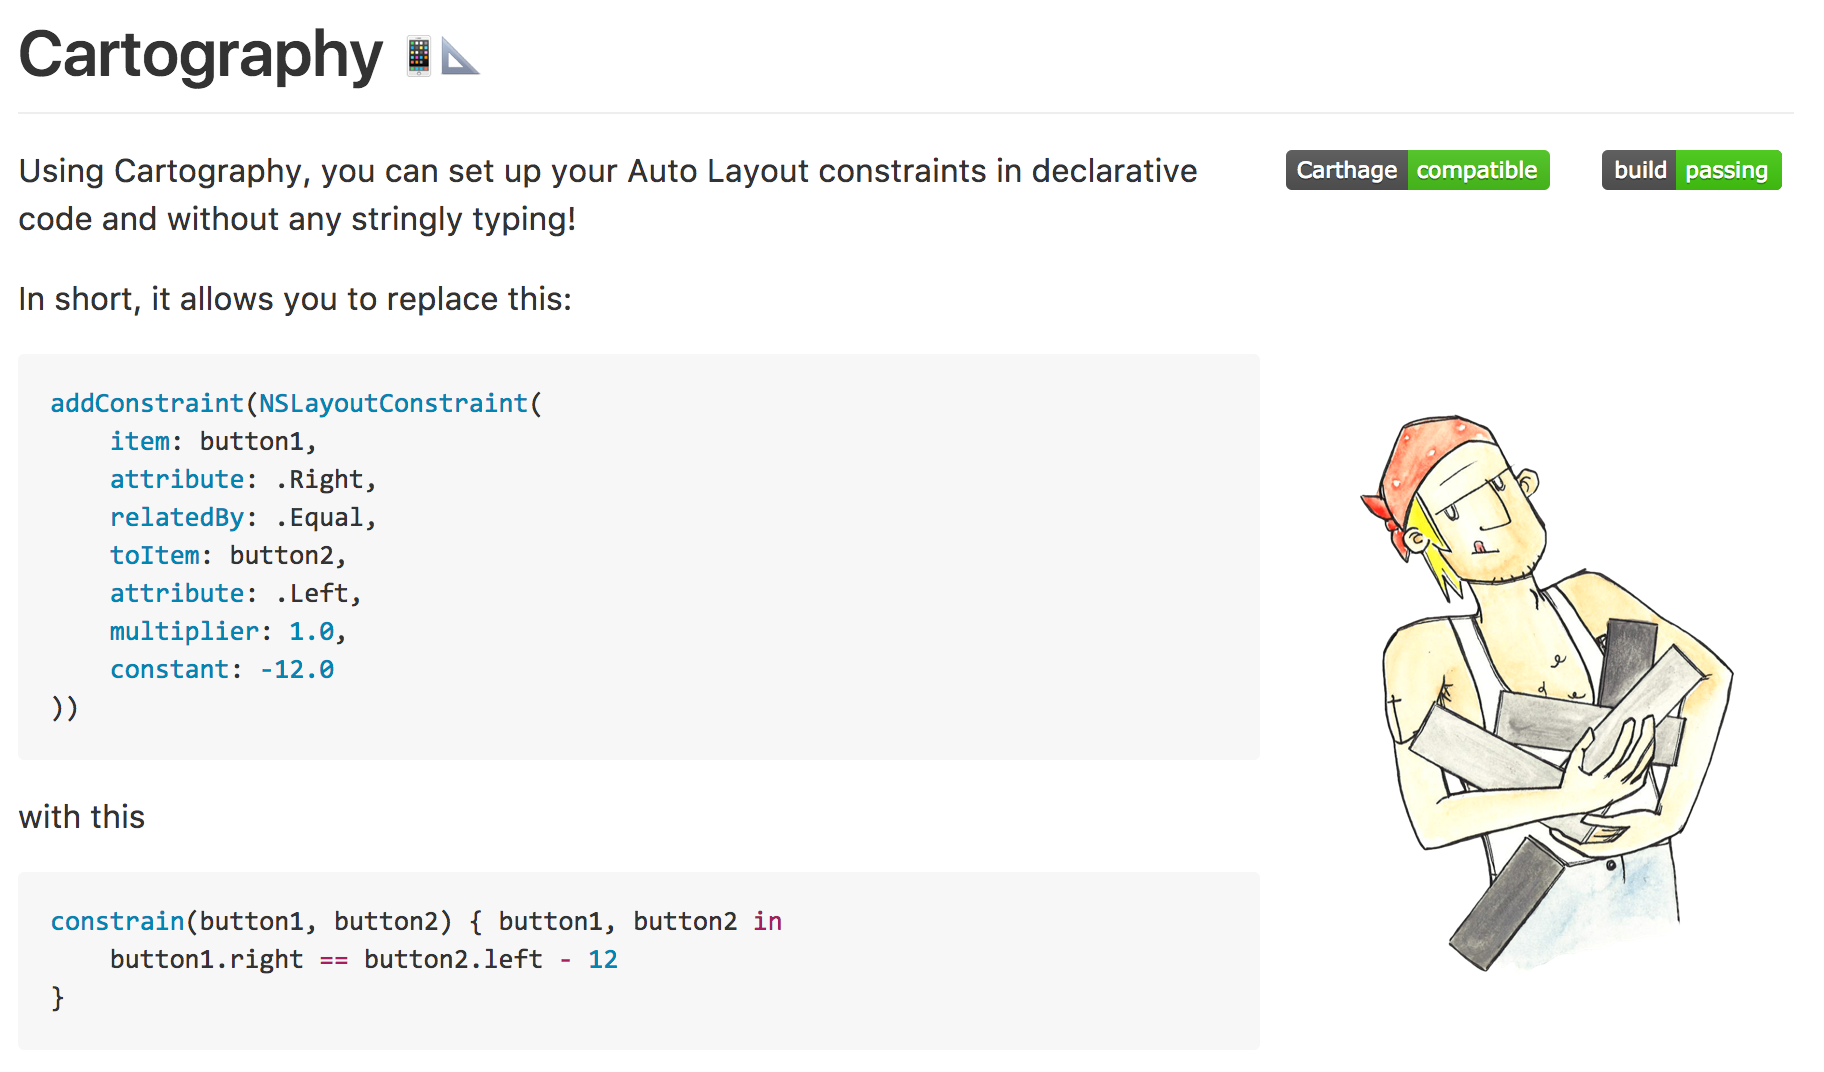Click the illustration of the man holding blocks
Viewport: 1824px width, 1072px height.
tap(1547, 692)
